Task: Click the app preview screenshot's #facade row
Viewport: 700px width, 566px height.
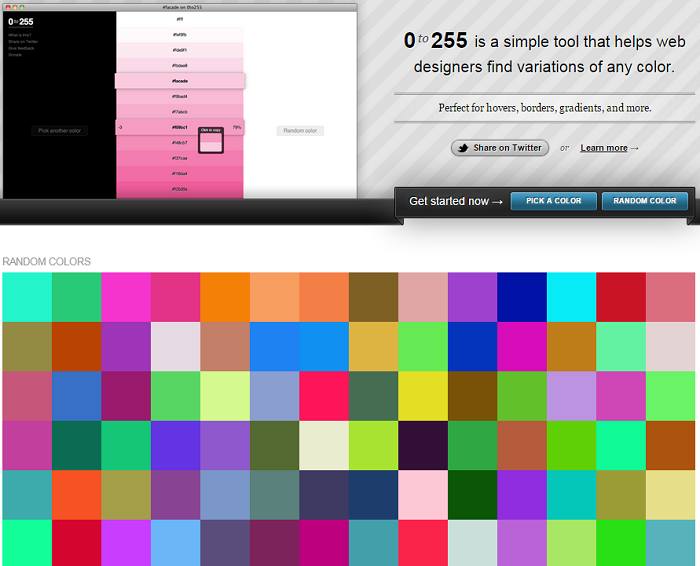Action: [x=180, y=81]
